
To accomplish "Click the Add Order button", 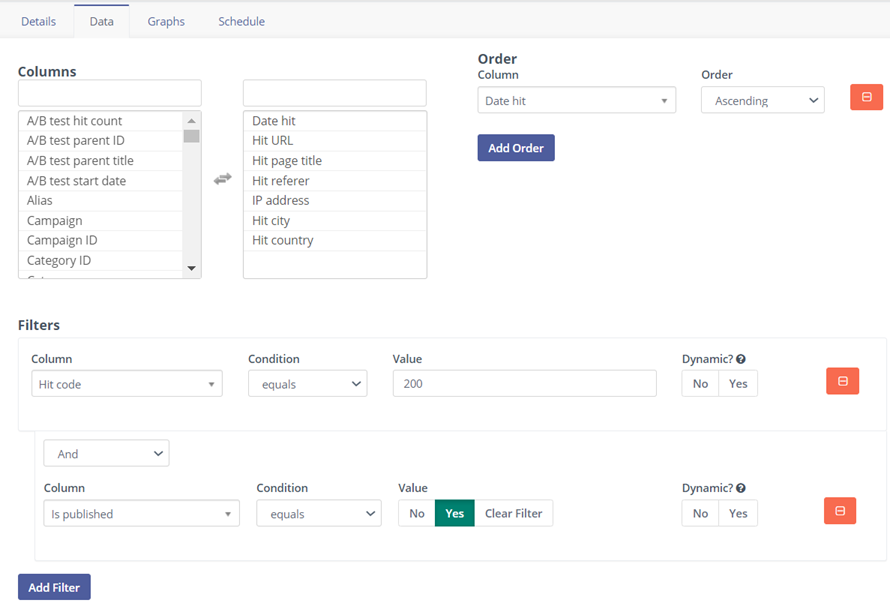I will 515,148.
